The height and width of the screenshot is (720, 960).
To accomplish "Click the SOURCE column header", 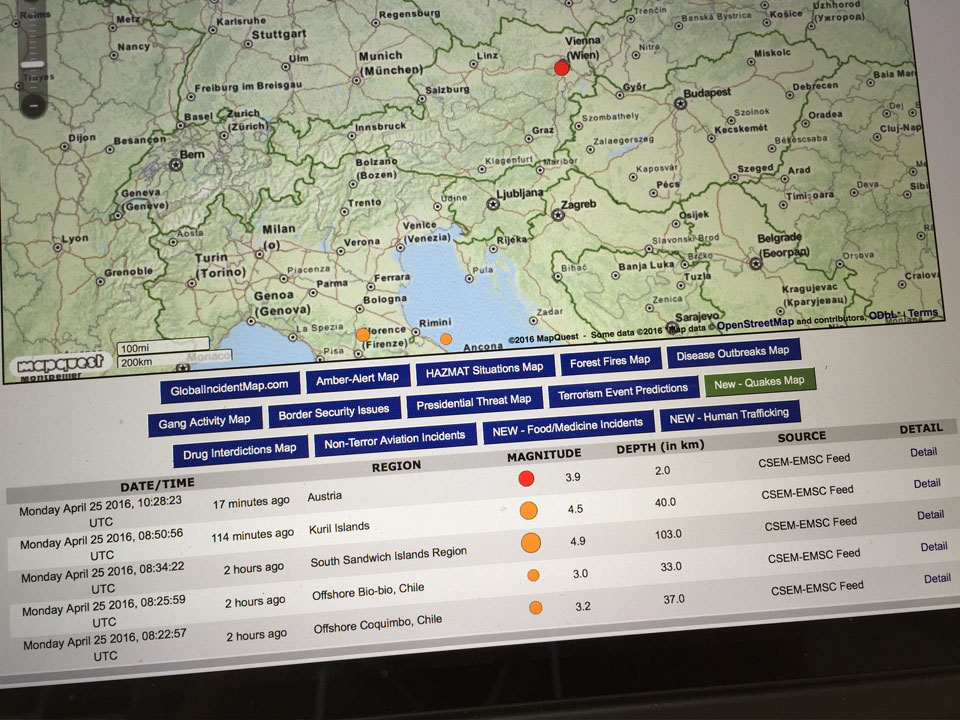I will [x=801, y=437].
